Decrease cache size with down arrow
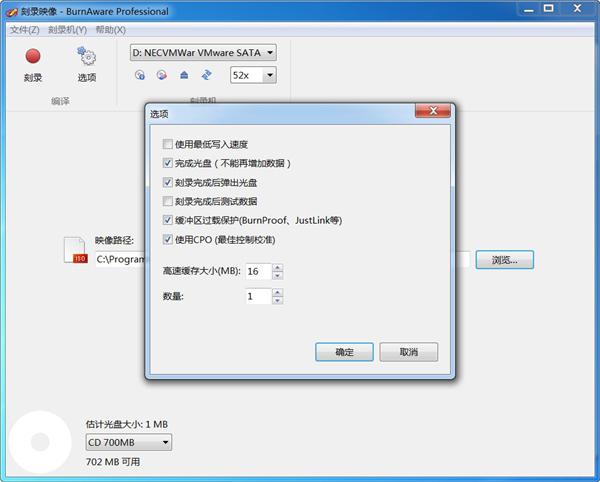600x482 pixels. (278, 275)
